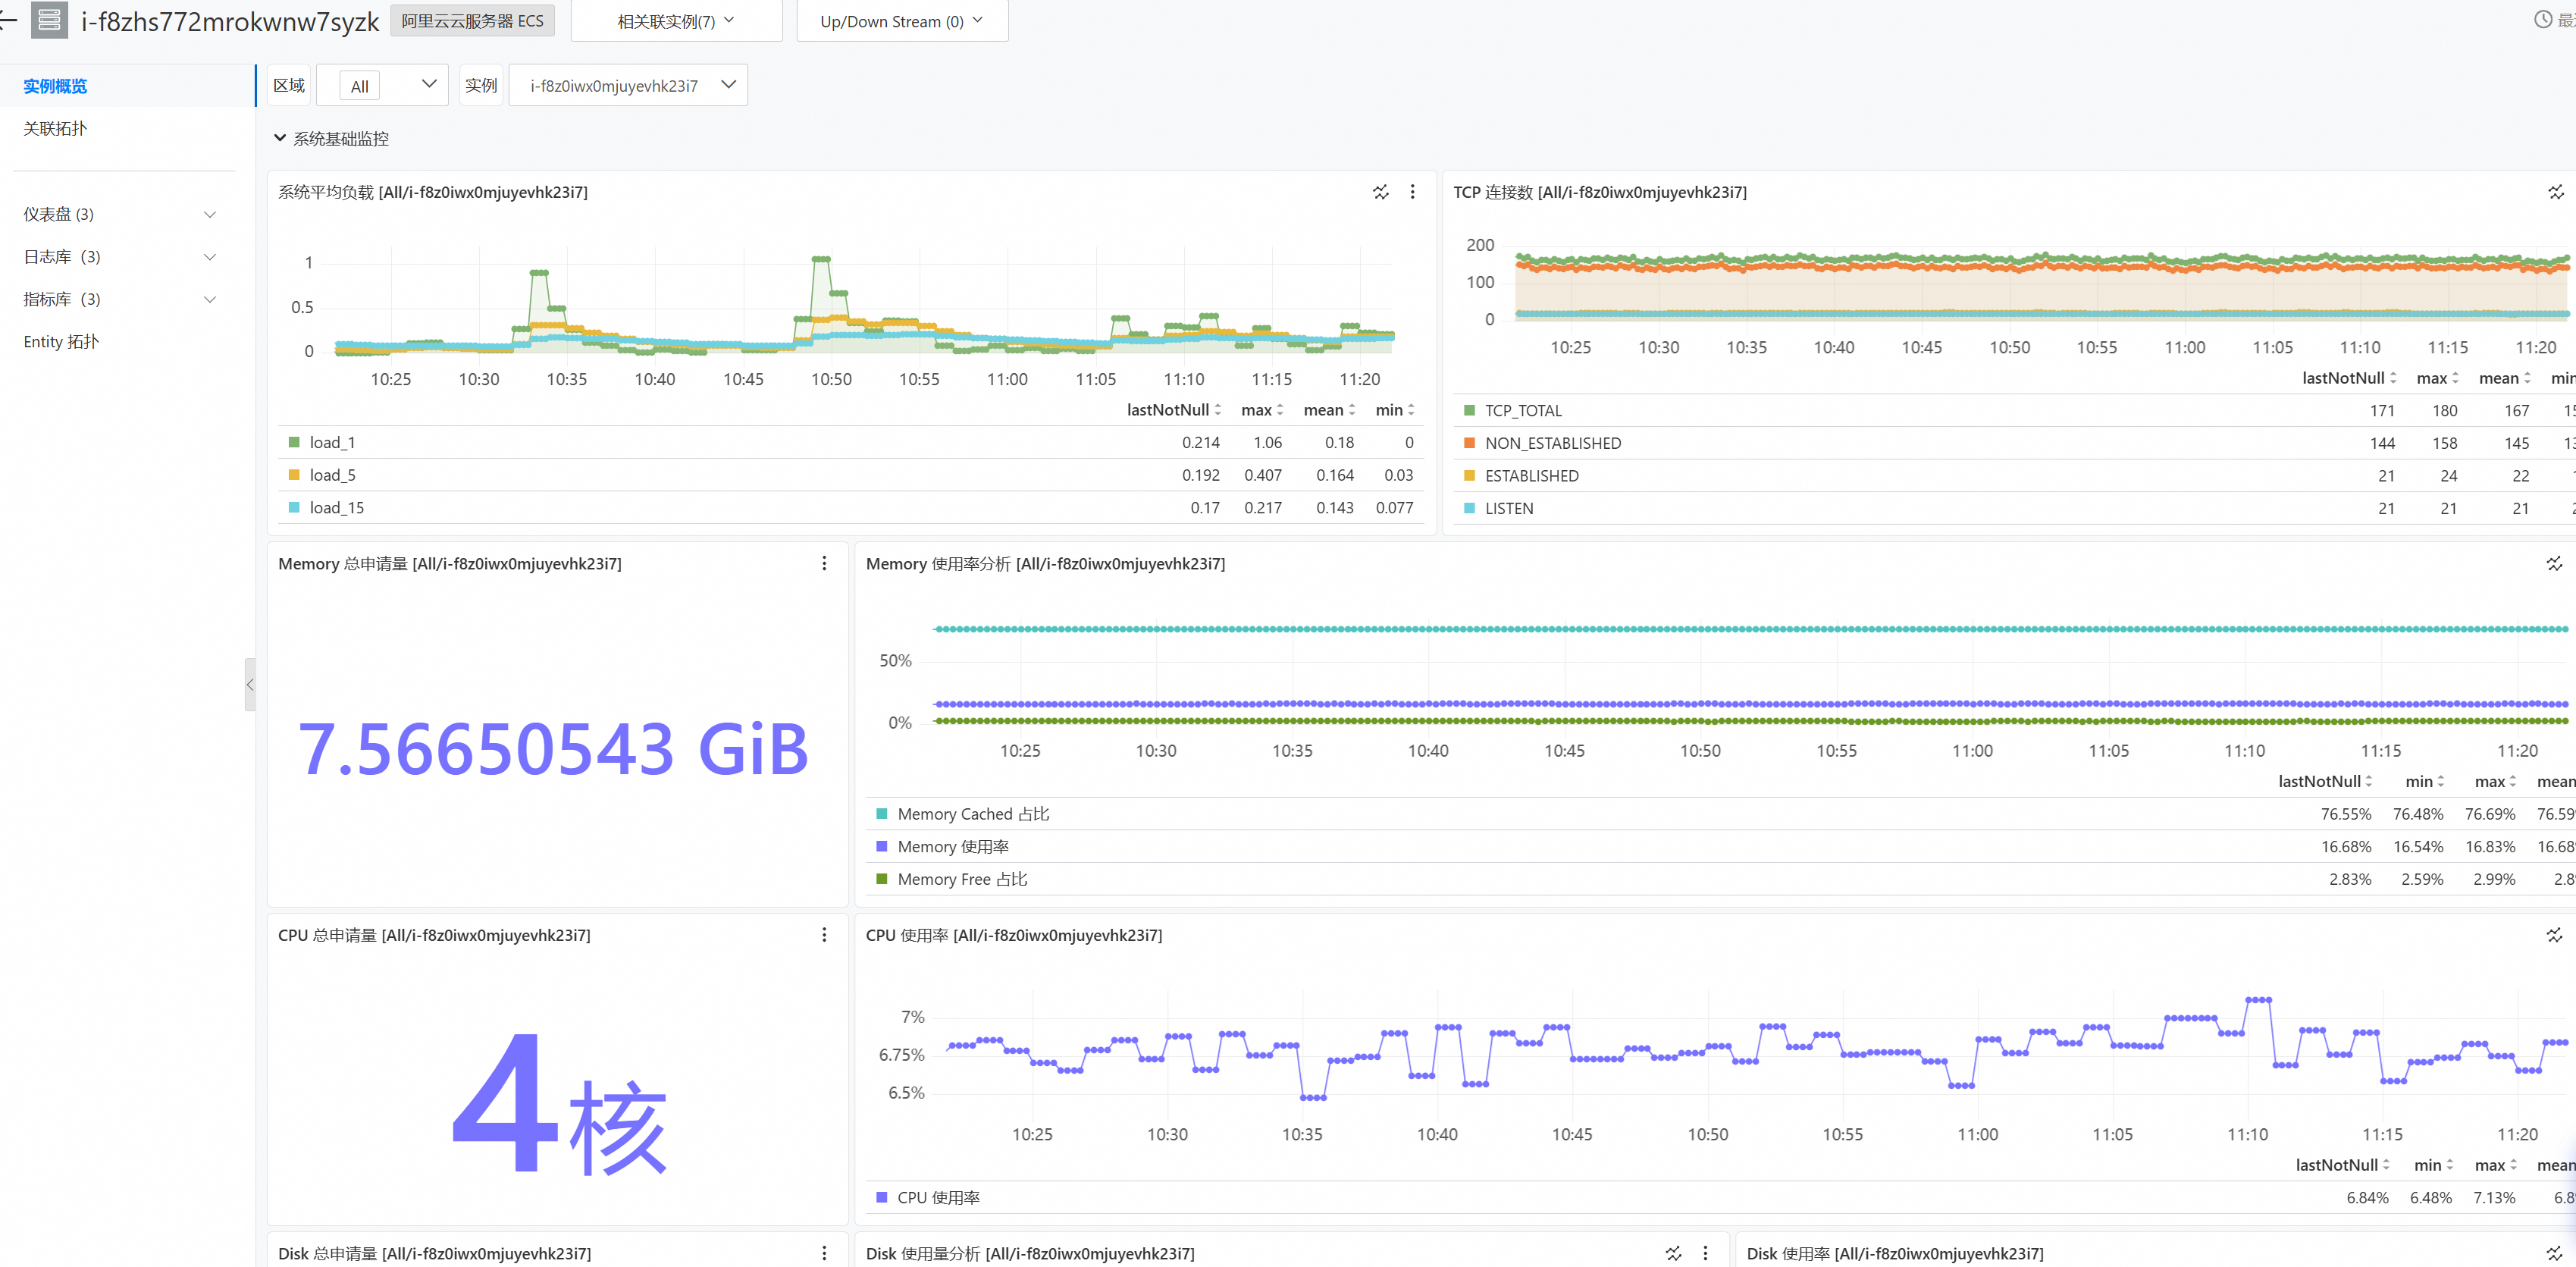Toggle TCP_TOTAL series visibility
2576x1267 pixels.
point(1523,410)
